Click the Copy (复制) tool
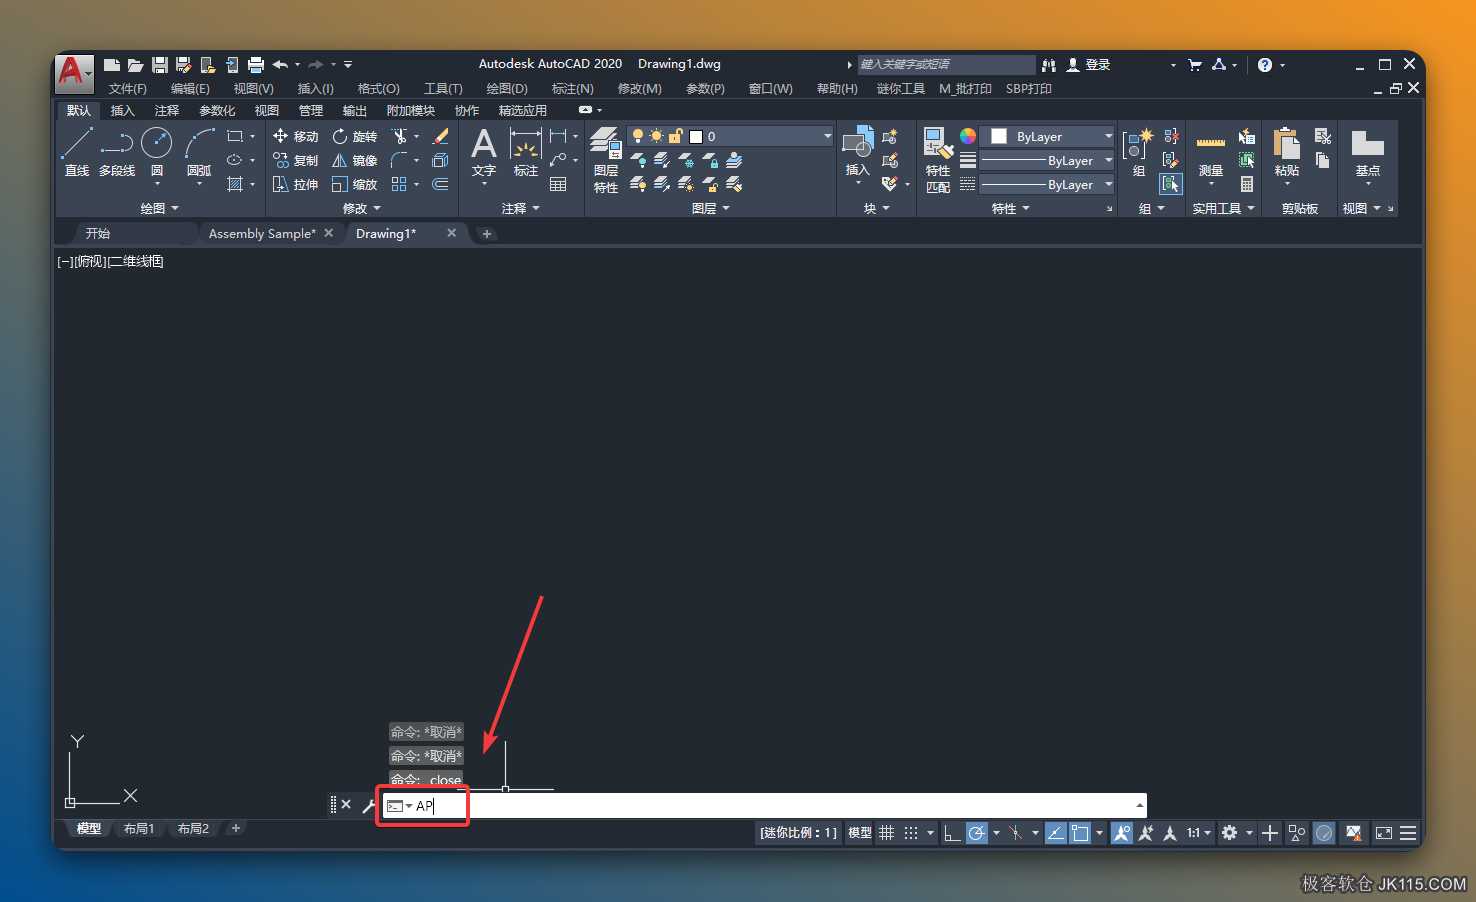This screenshot has width=1476, height=902. 295,160
